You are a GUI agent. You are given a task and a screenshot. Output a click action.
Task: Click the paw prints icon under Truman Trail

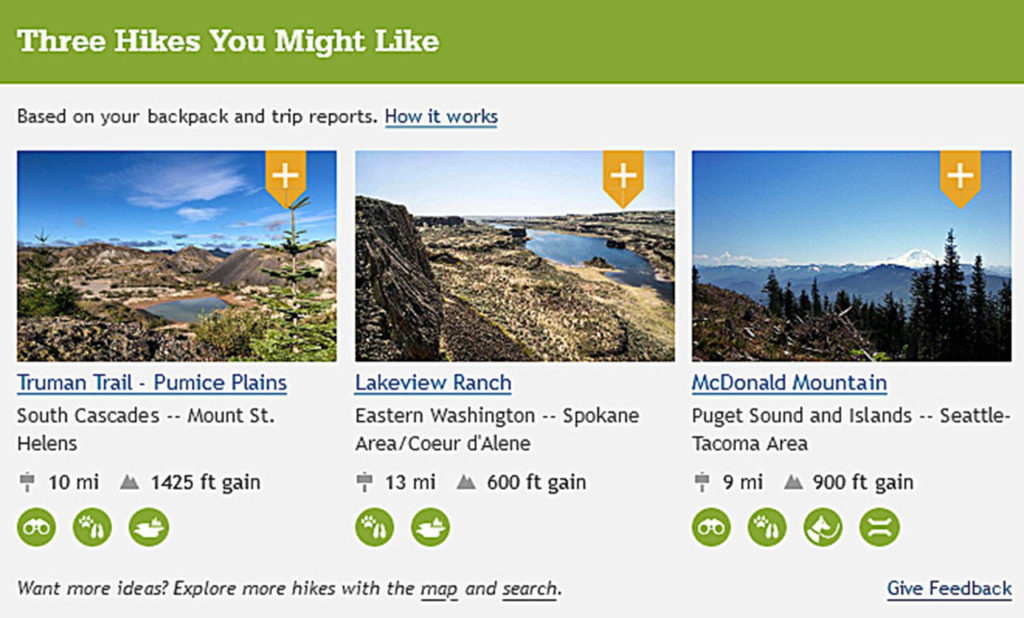[93, 527]
